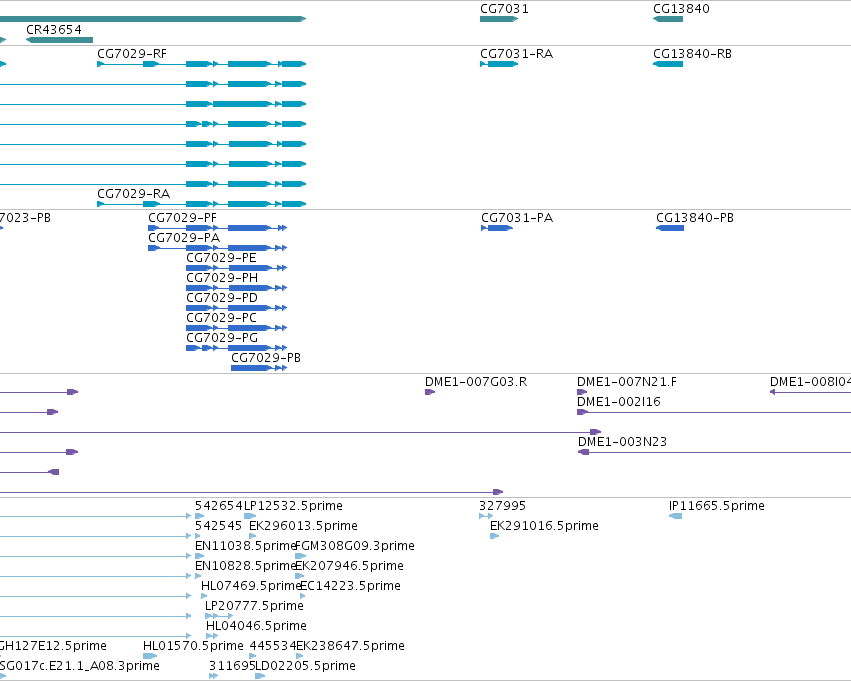Select the CG7029-PG protein label
Screen dimensions: 851x681
(x=222, y=338)
